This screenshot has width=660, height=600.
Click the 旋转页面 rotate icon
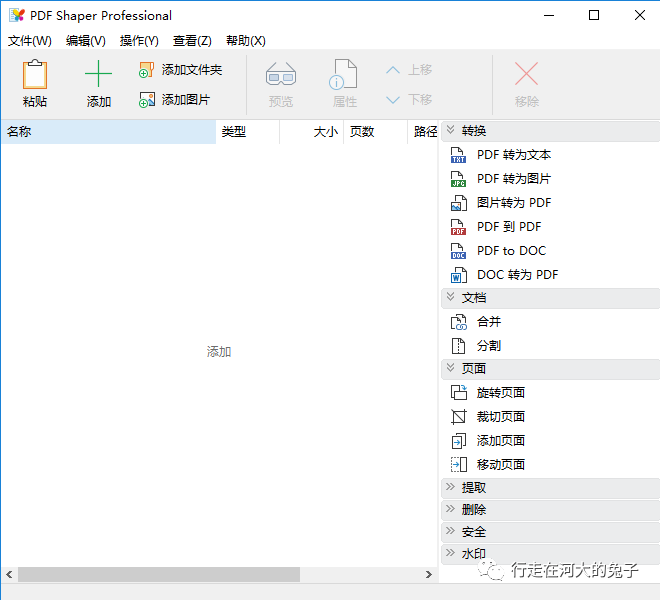(x=458, y=392)
